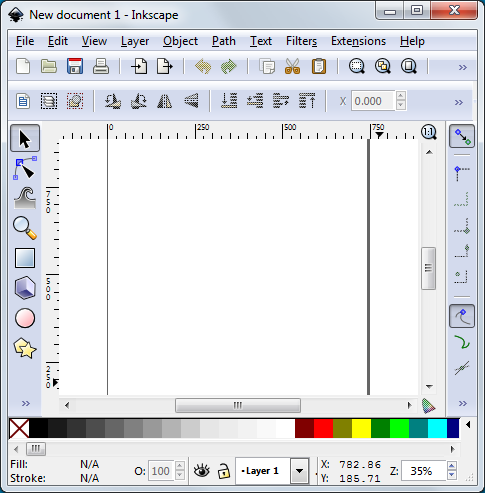This screenshot has width=485, height=493.
Task: Rotate selection 90° counter-clockwise
Action: coord(113,101)
